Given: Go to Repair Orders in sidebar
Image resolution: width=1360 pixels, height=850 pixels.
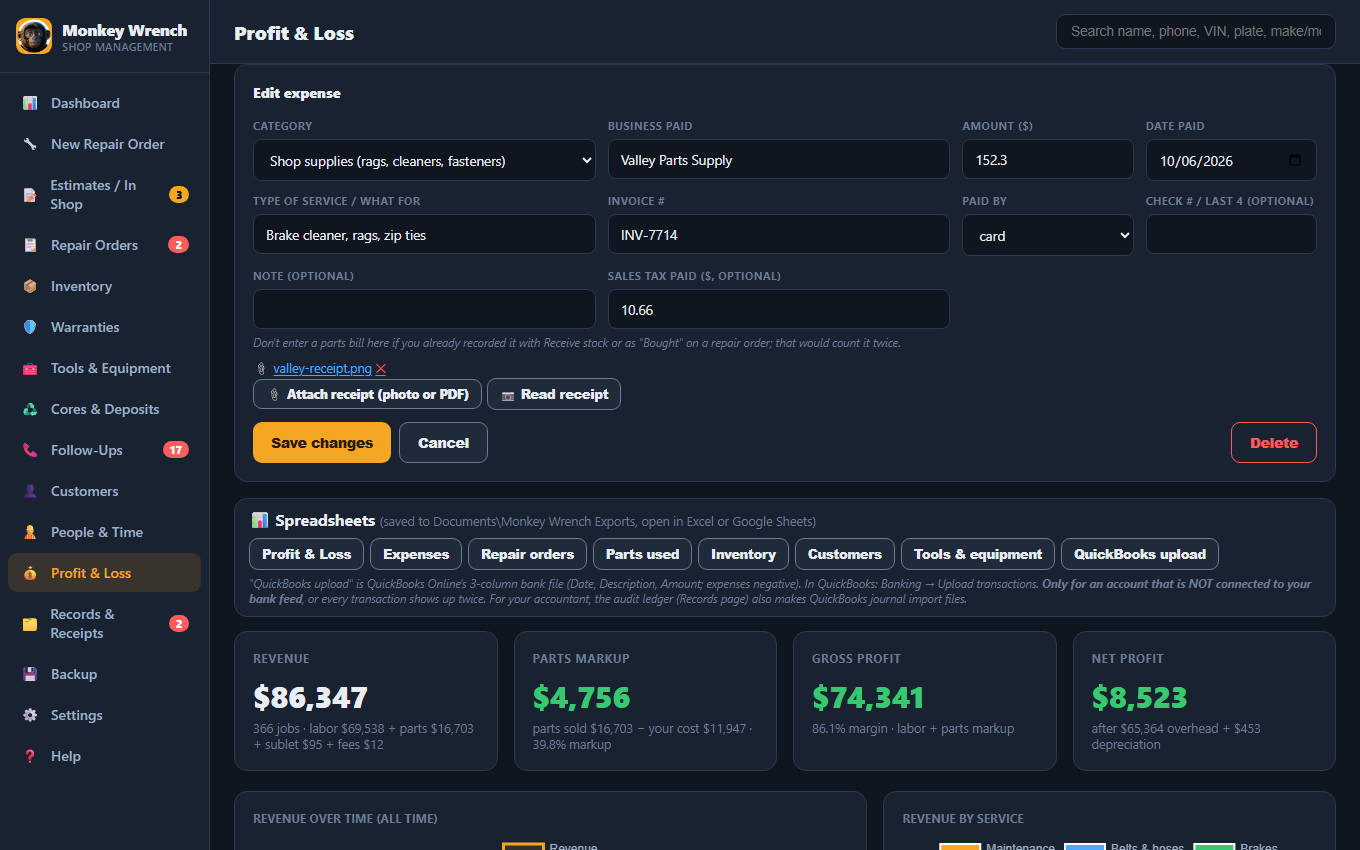Looking at the screenshot, I should (104, 245).
